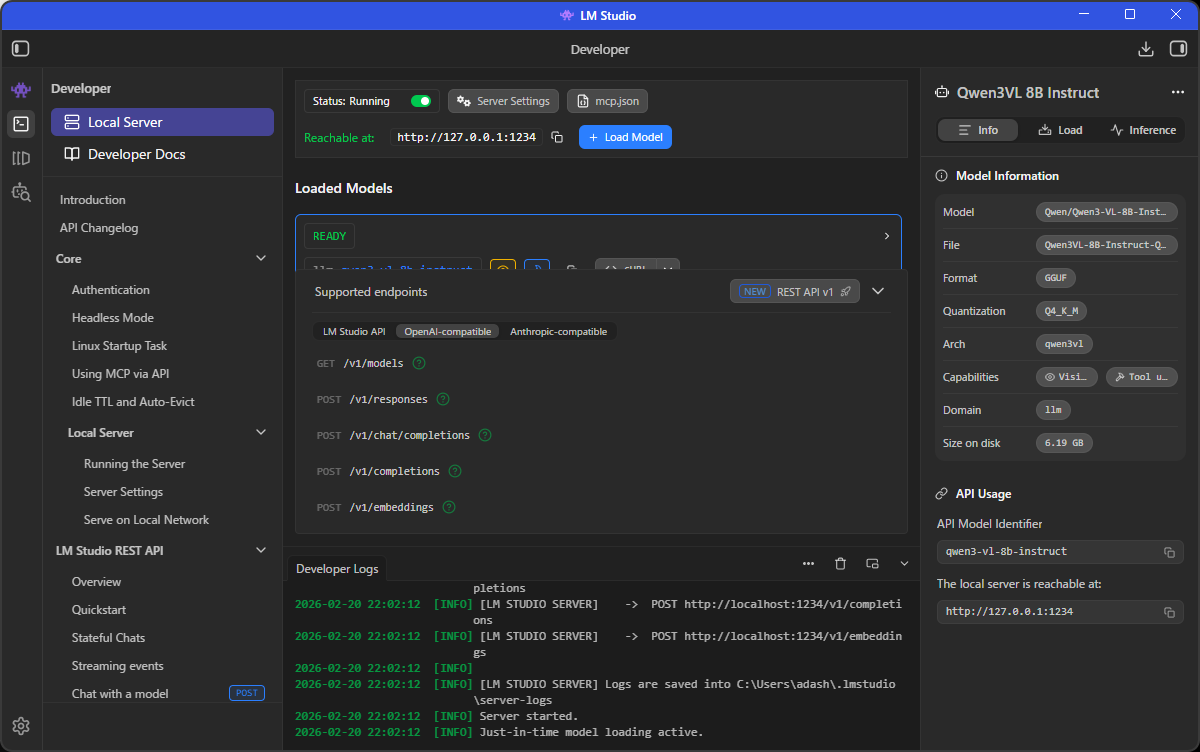The width and height of the screenshot is (1200, 752).
Task: Clear developer logs with trash icon
Action: pos(840,564)
